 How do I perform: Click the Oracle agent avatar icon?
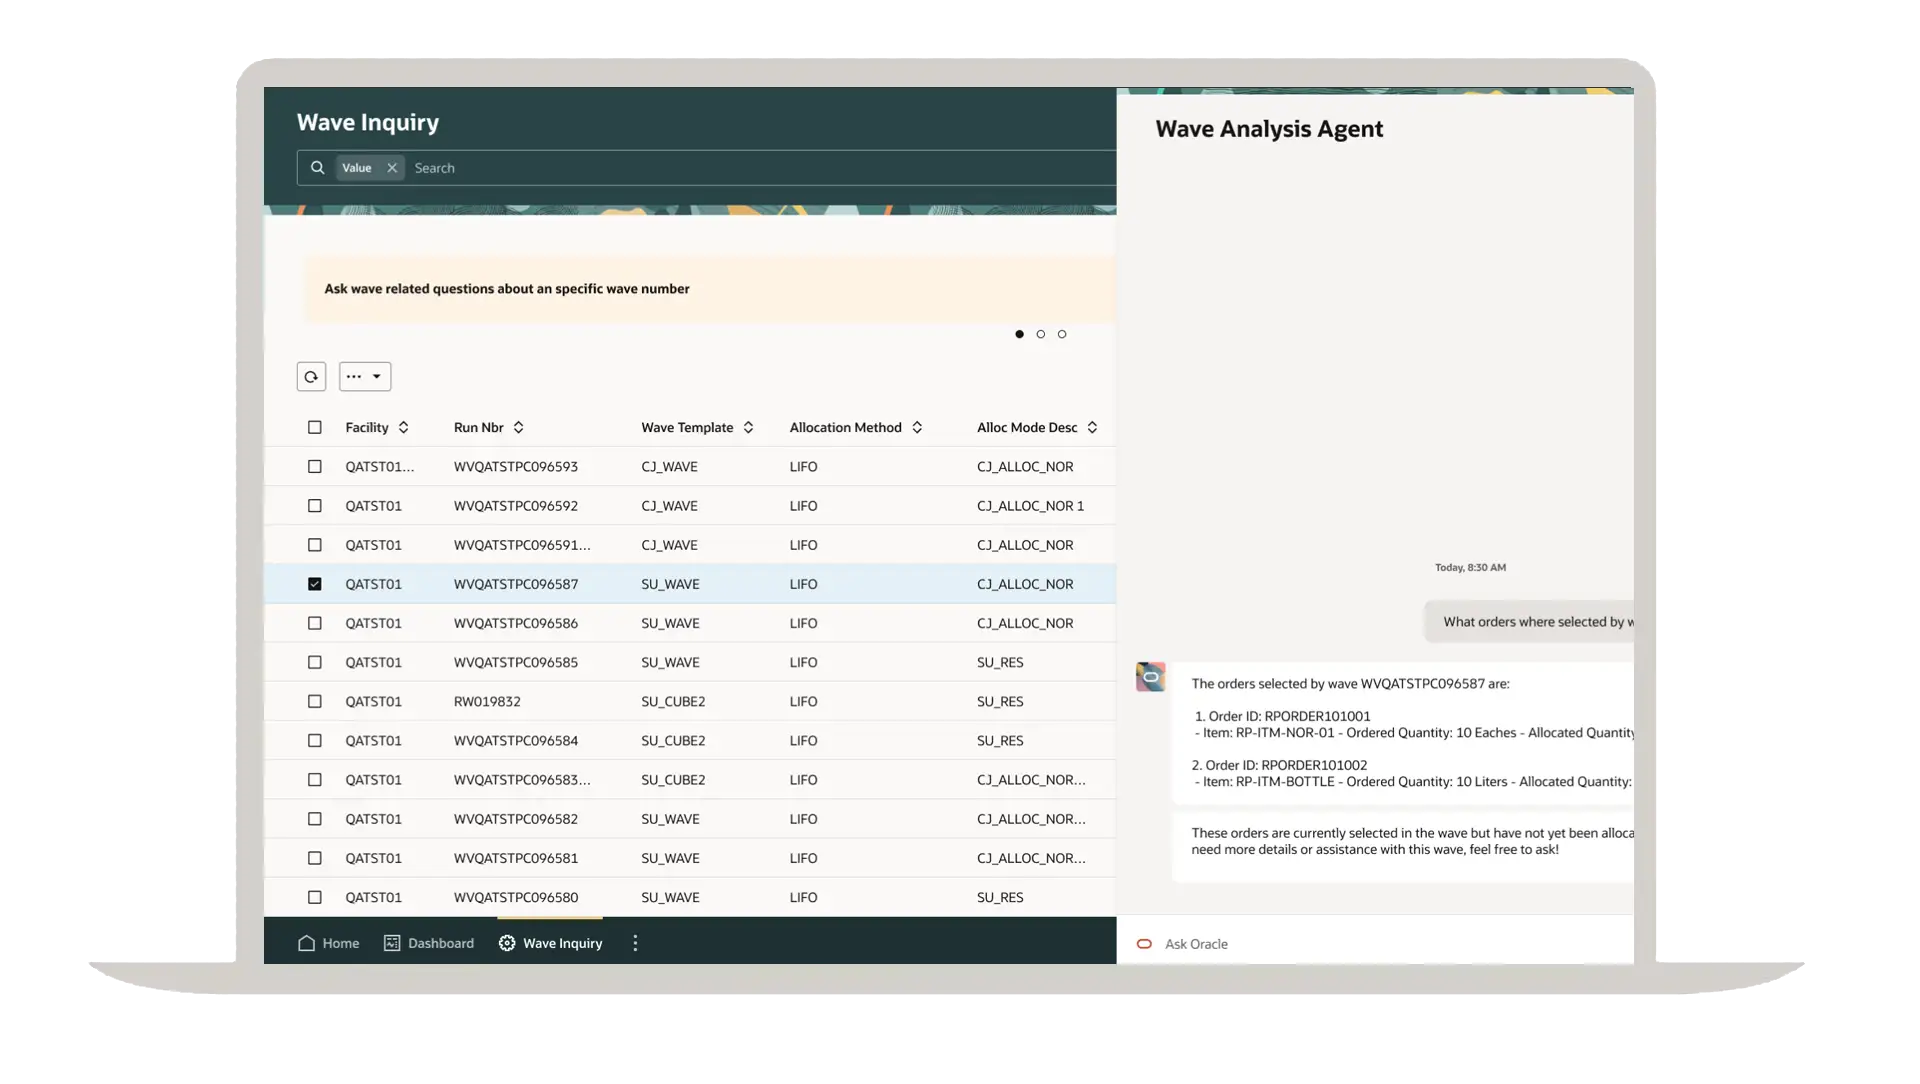coord(1150,677)
